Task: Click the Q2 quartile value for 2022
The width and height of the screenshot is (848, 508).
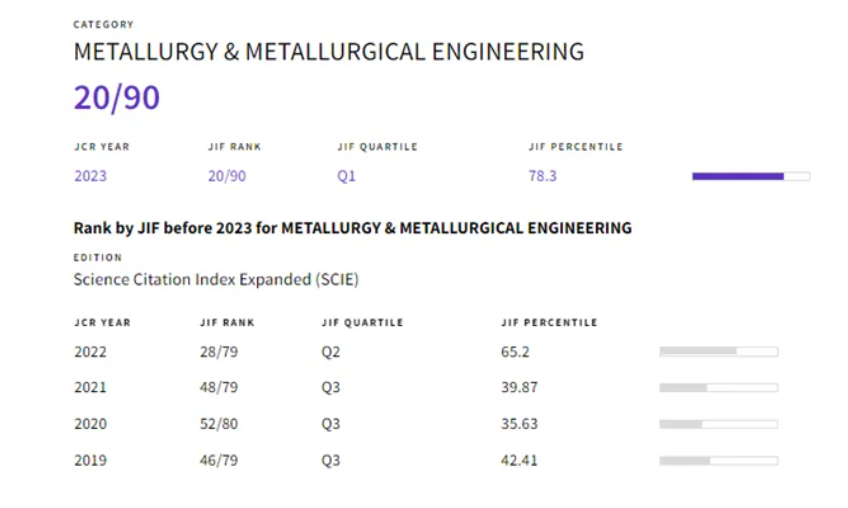Action: pos(330,352)
